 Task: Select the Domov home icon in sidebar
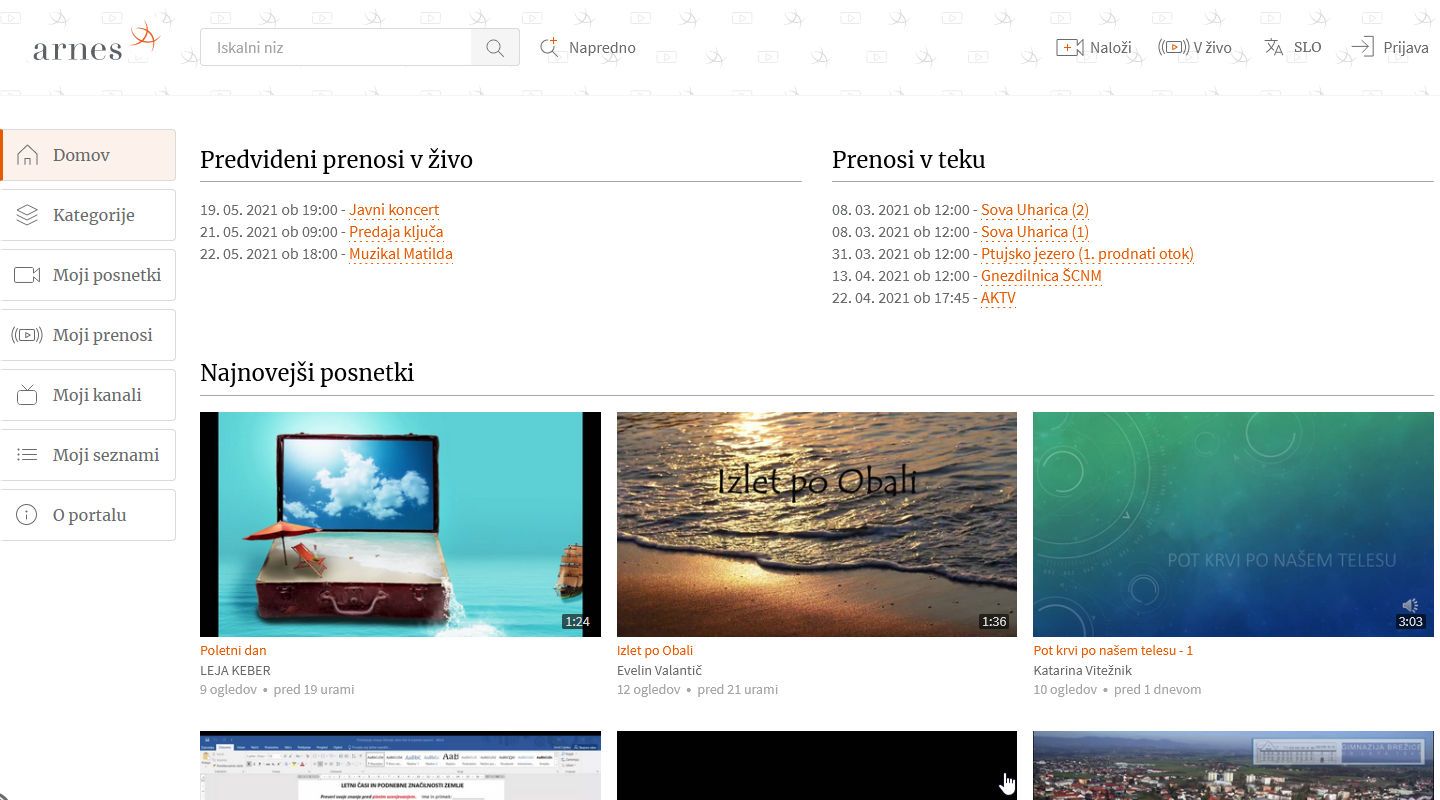27,155
